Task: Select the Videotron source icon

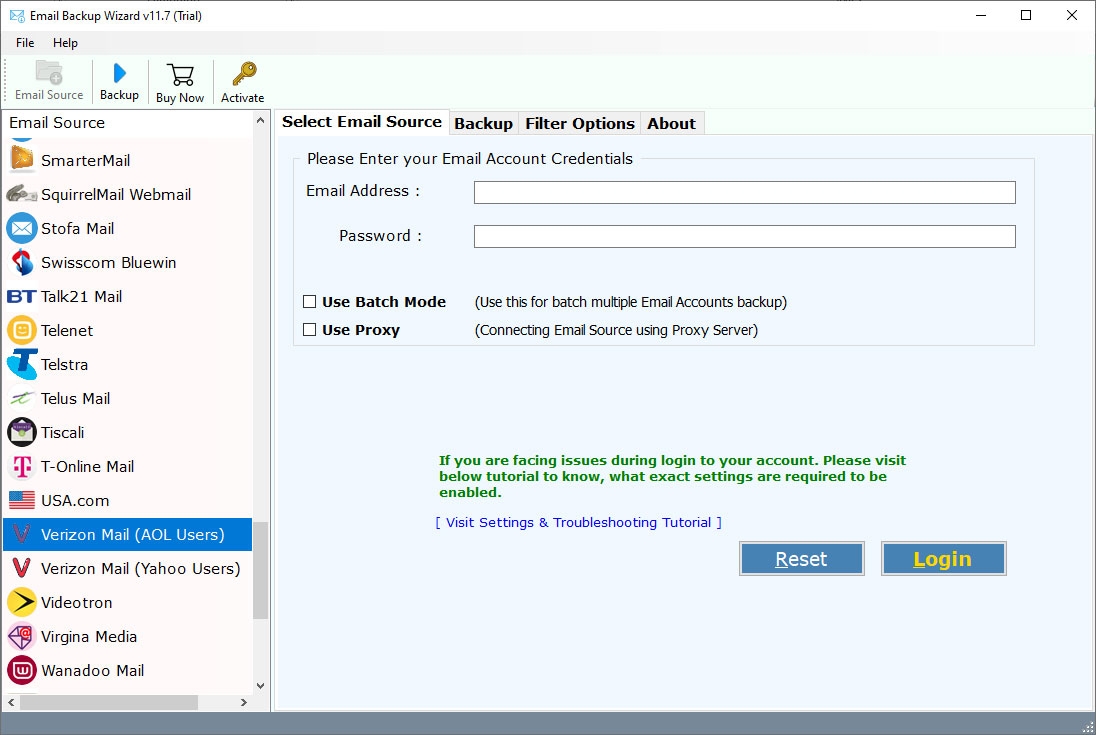Action: click(22, 603)
